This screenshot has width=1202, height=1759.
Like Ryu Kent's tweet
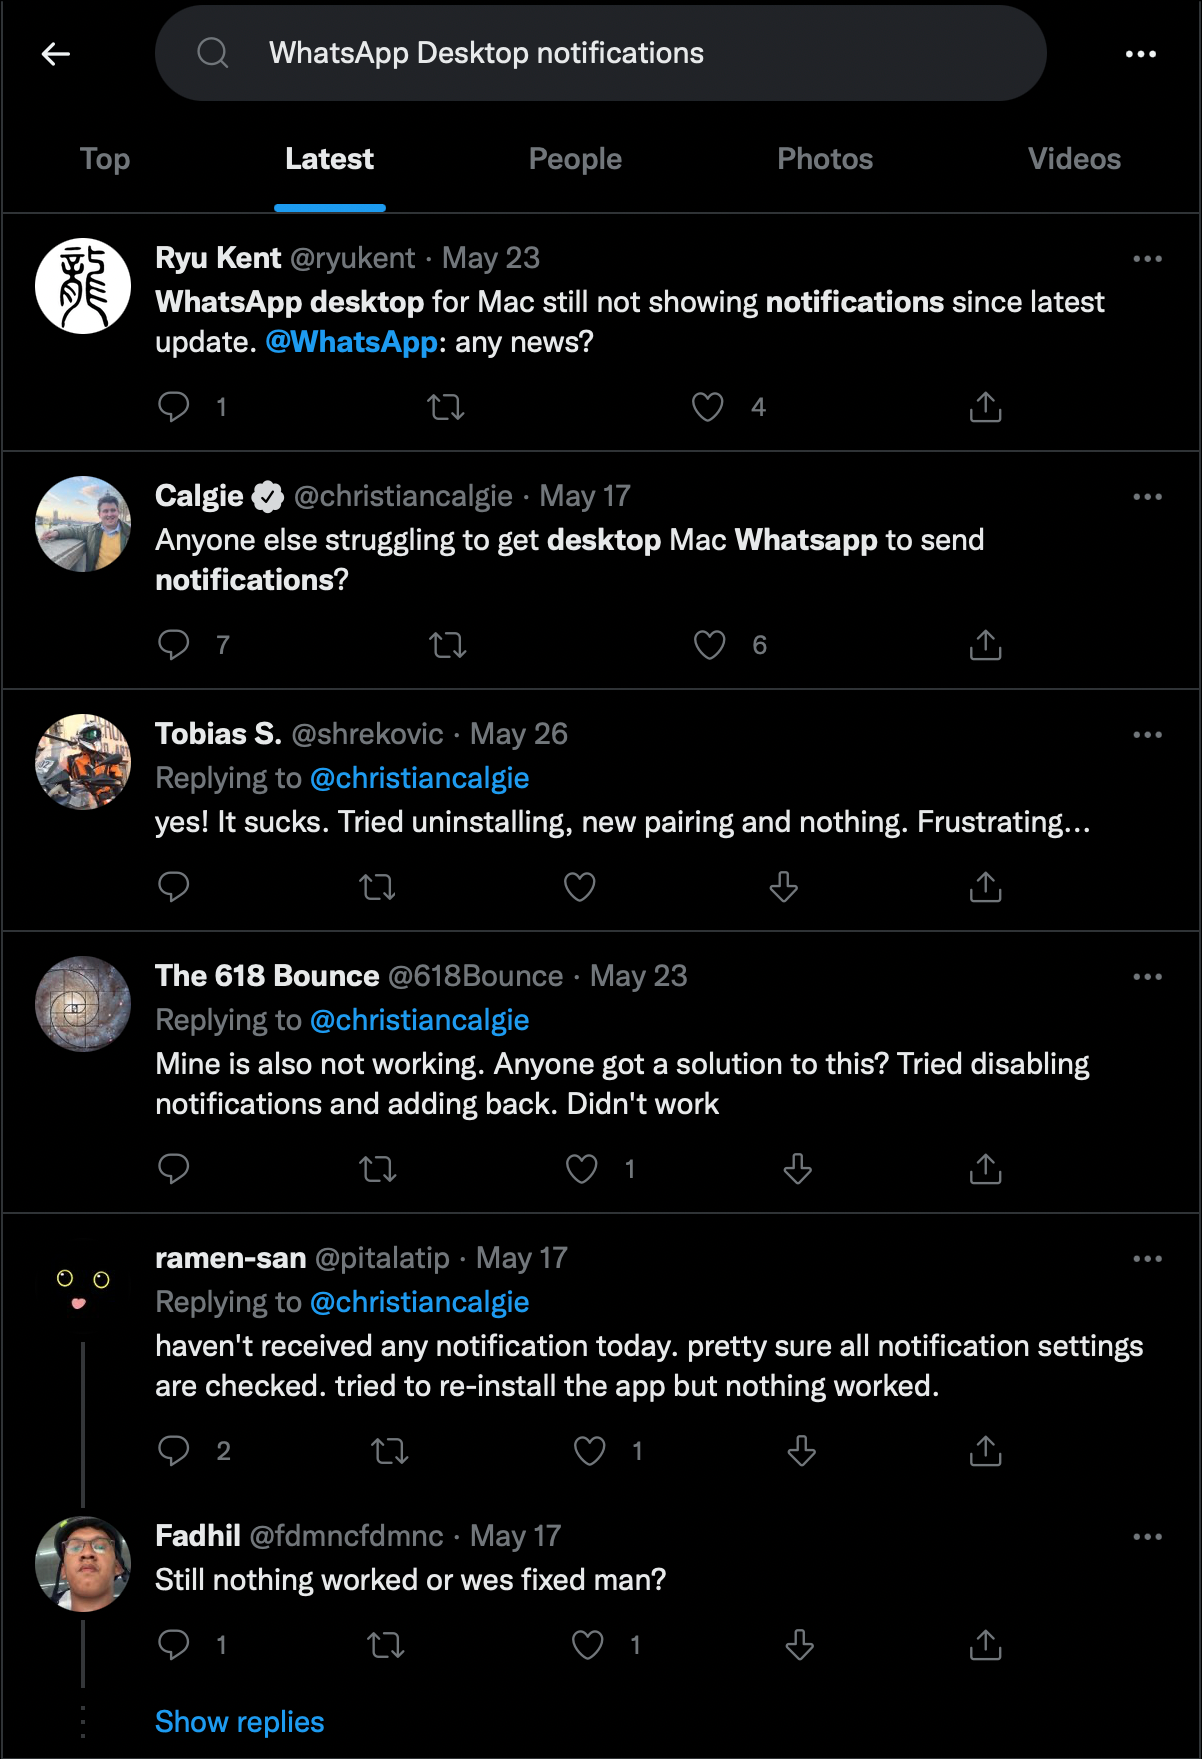(708, 407)
